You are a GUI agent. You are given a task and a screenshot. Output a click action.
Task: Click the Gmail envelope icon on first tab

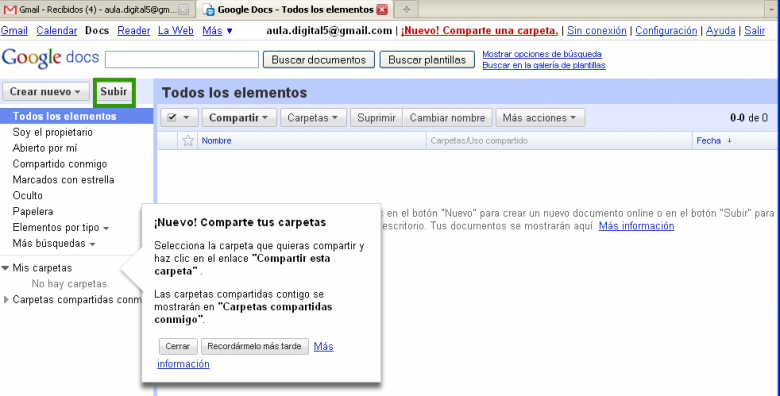tap(10, 9)
